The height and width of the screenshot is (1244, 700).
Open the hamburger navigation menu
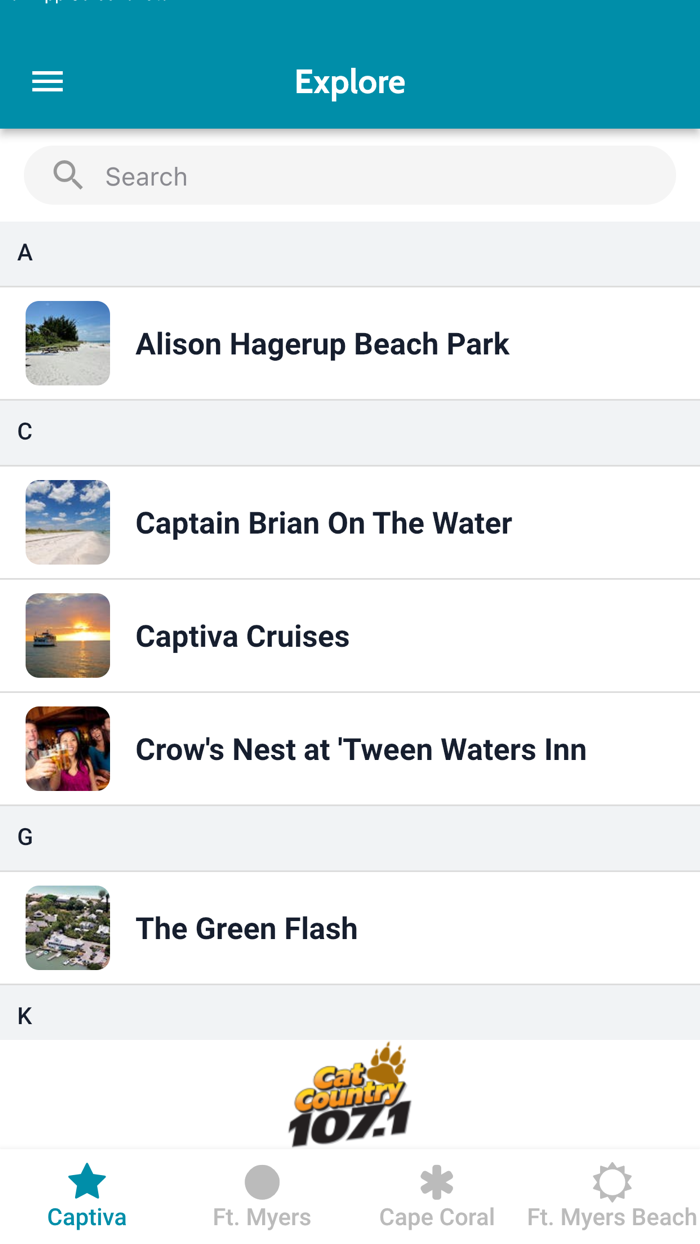click(x=47, y=81)
